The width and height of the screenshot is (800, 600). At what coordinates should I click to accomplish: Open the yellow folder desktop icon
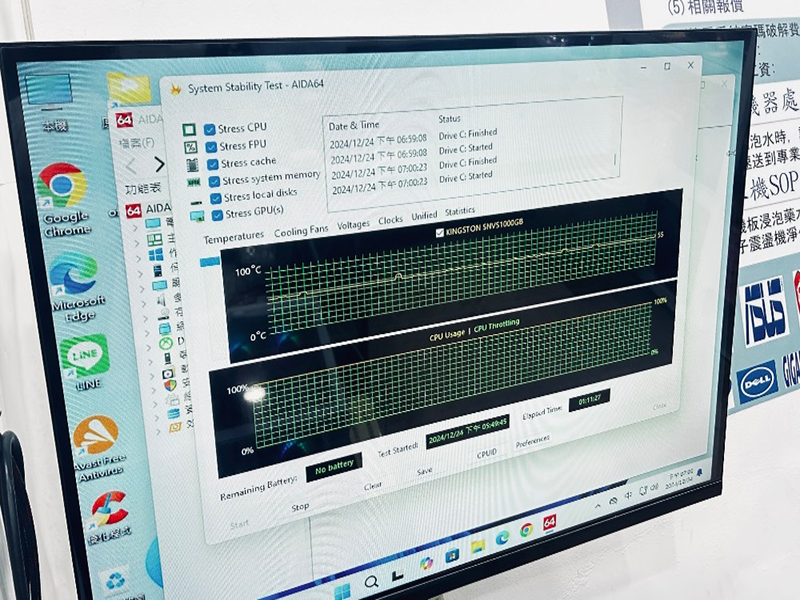click(x=129, y=88)
